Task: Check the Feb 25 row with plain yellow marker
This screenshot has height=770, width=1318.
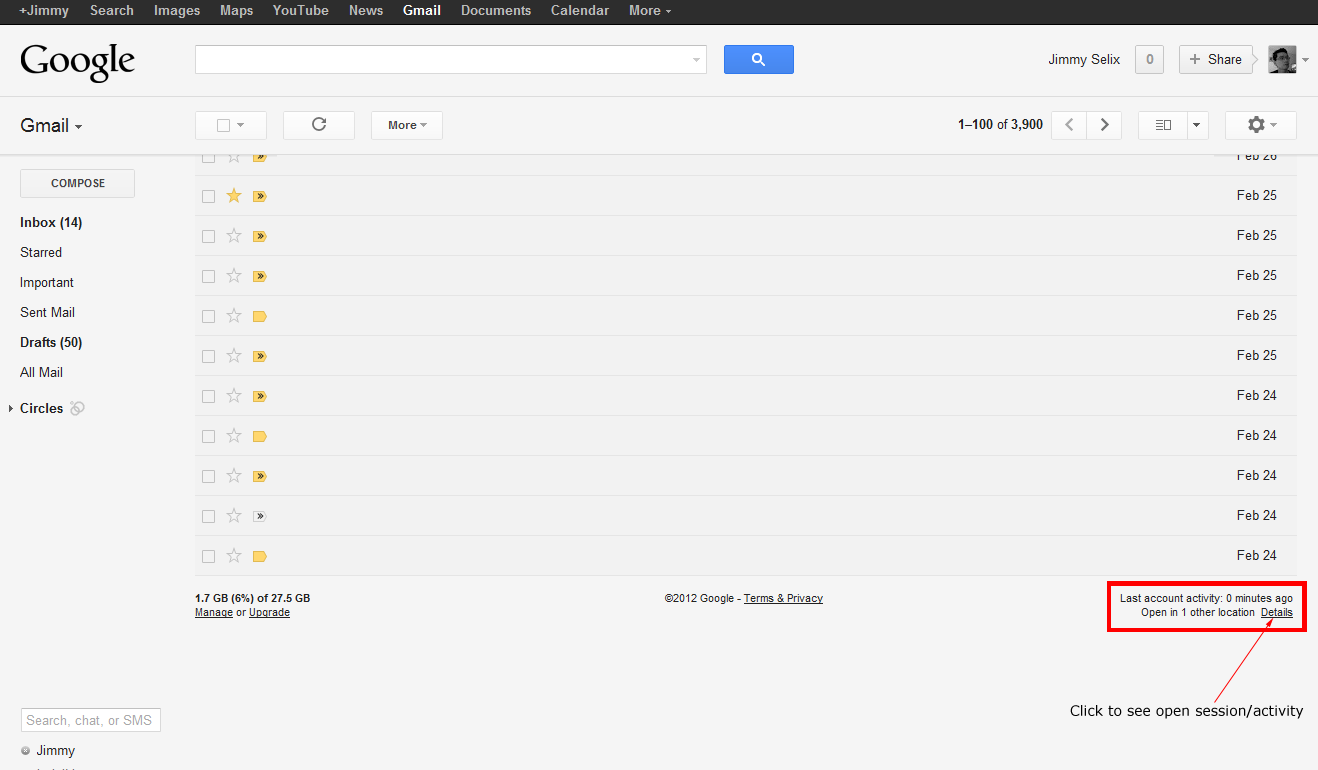Action: pos(208,316)
